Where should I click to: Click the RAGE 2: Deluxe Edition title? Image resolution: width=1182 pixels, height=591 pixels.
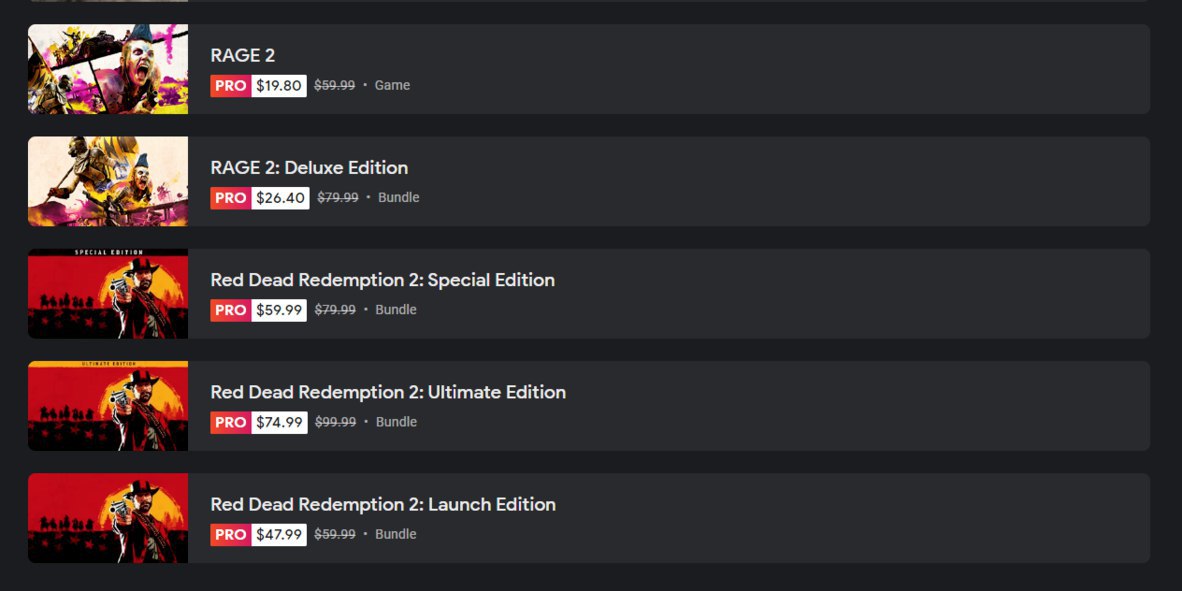click(309, 168)
